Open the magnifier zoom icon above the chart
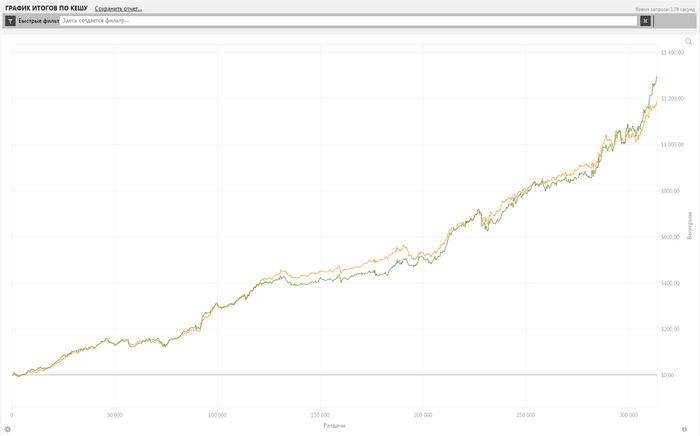700x436 pixels. (x=688, y=42)
